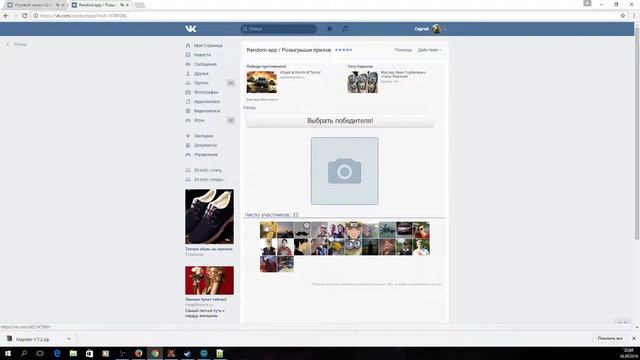The width and height of the screenshot is (640, 360).
Task: Click the Выбрать победителя! button
Action: (340, 121)
